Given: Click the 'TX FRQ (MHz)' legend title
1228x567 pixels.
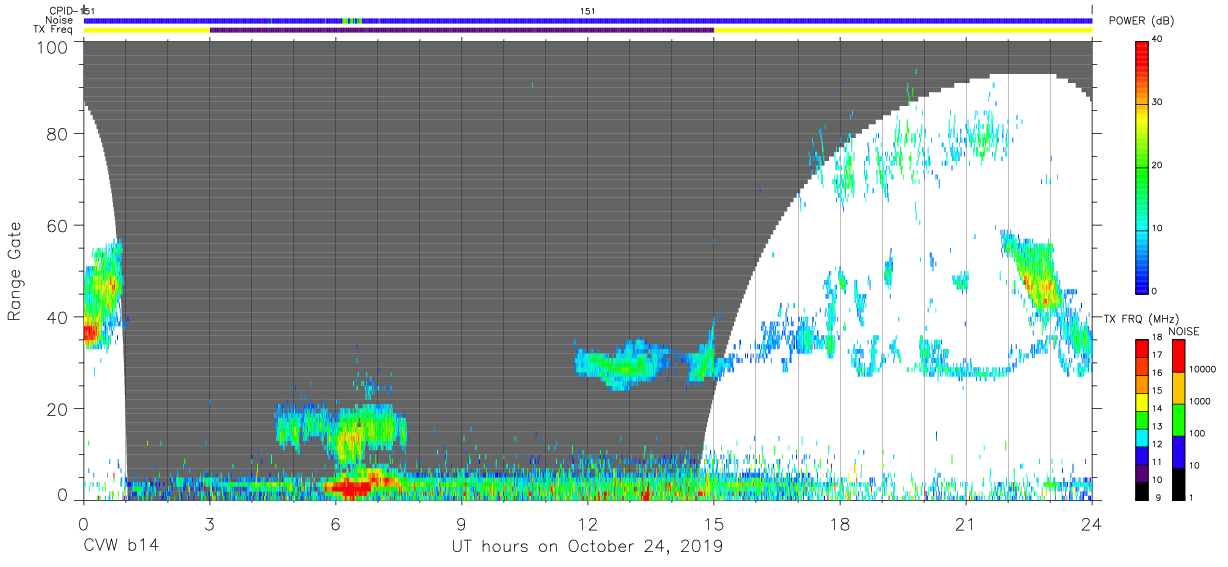Looking at the screenshot, I should pyautogui.click(x=1141, y=318).
